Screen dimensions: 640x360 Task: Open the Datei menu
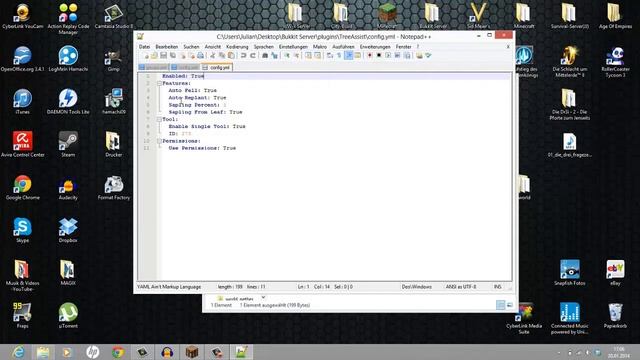(144, 47)
